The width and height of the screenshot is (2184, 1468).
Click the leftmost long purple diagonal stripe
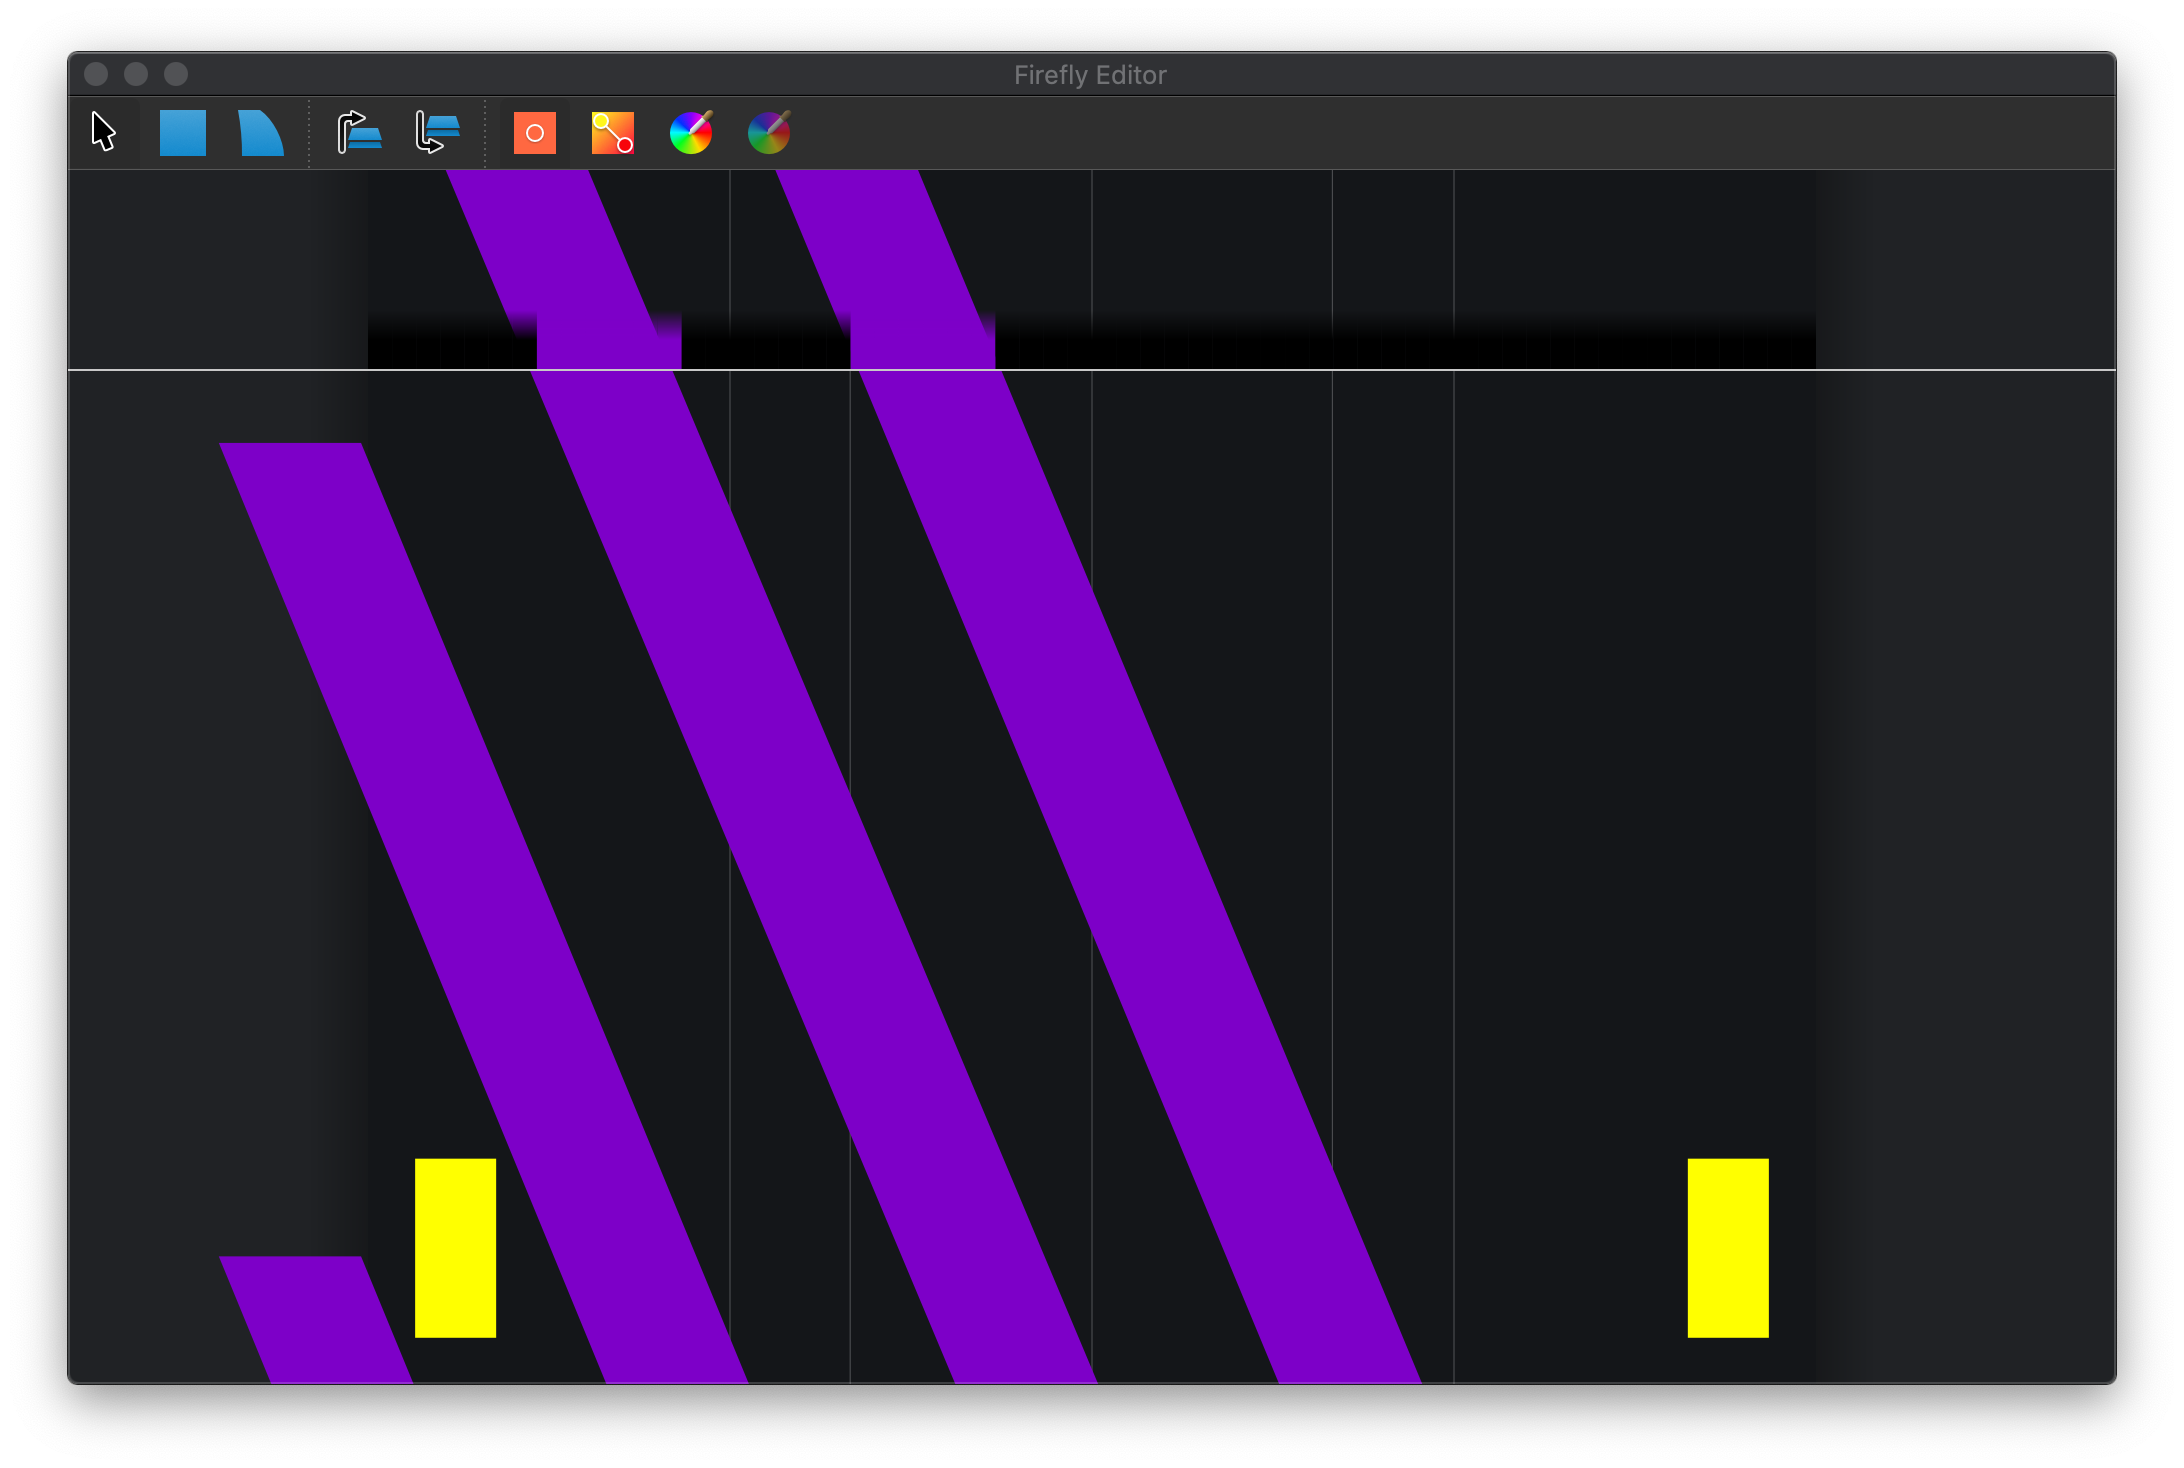(x=480, y=900)
